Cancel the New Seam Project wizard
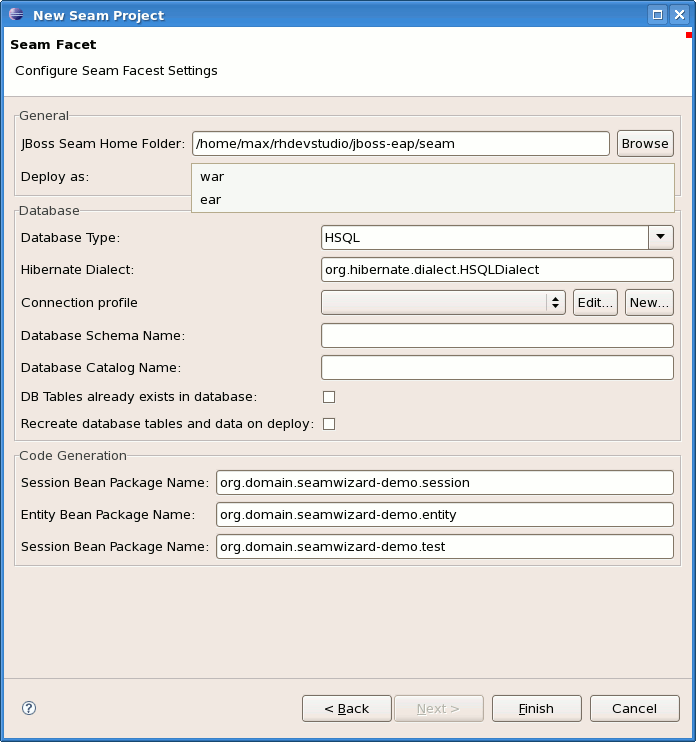The height and width of the screenshot is (742, 696). [x=634, y=708]
